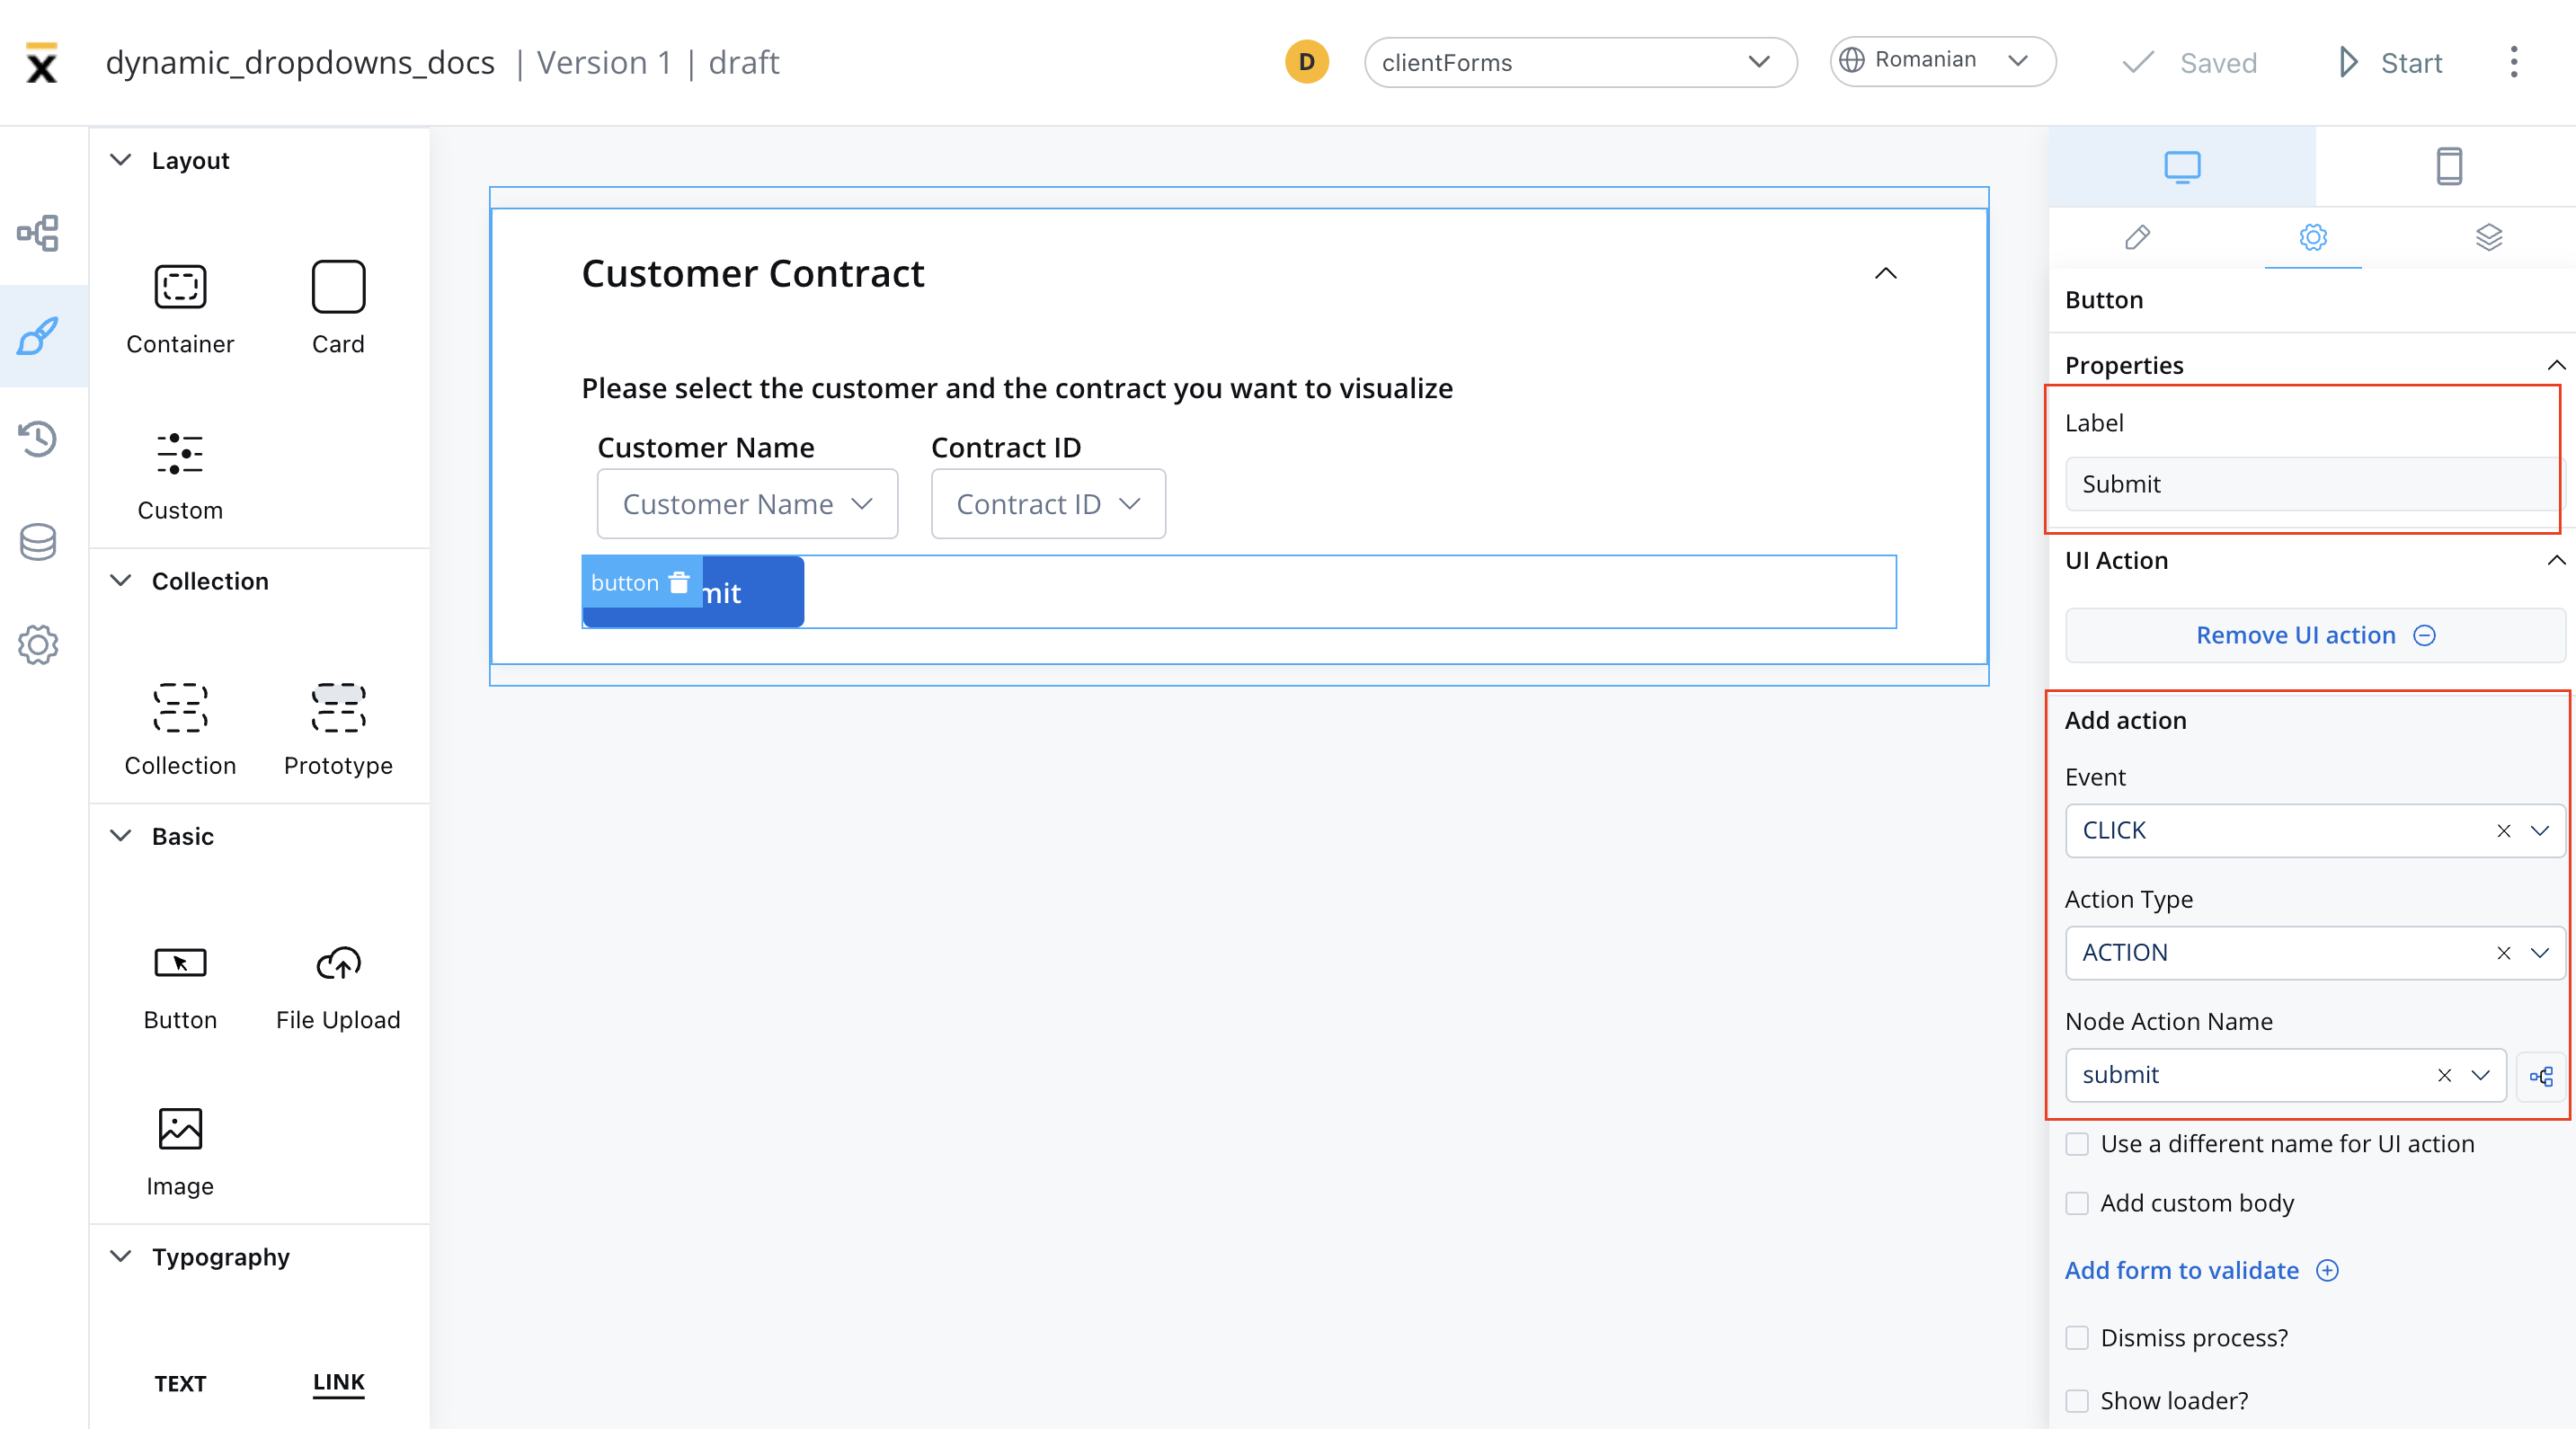Image resolution: width=2576 pixels, height=1429 pixels.
Task: Switch to the layers tab
Action: coord(2488,237)
